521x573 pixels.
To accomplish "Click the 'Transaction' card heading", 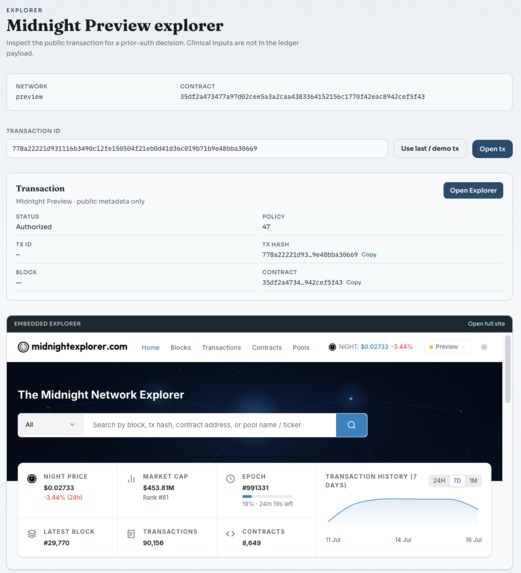I will pyautogui.click(x=40, y=189).
